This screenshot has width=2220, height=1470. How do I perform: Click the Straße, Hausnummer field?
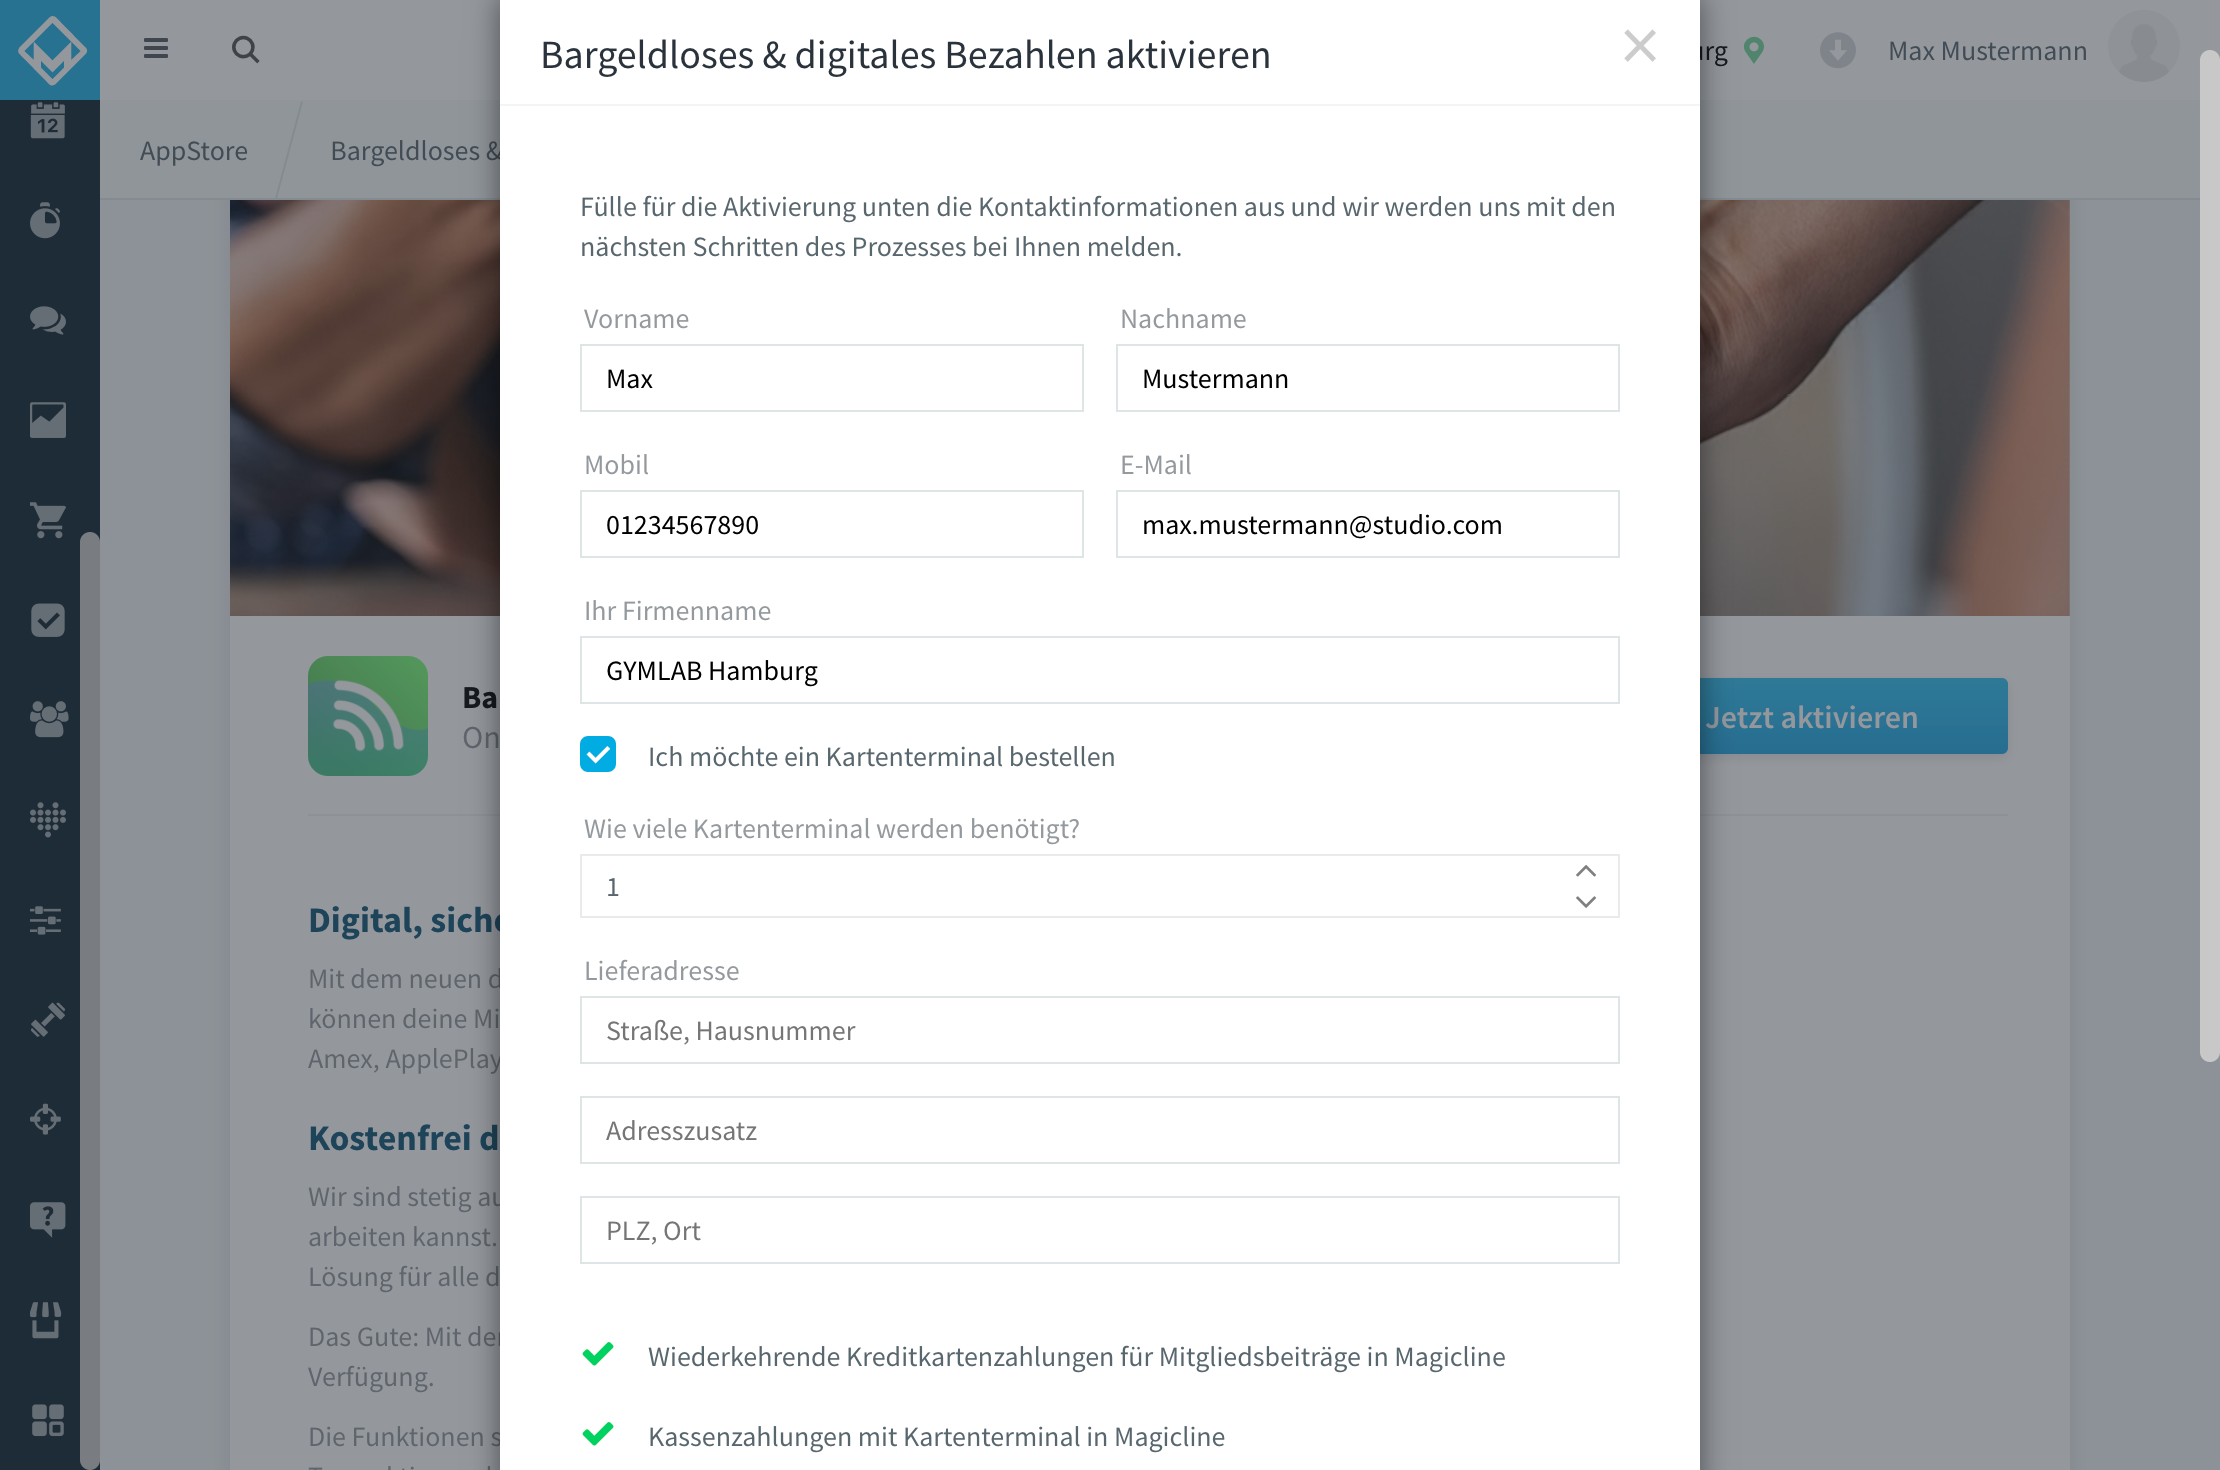pos(1100,1030)
